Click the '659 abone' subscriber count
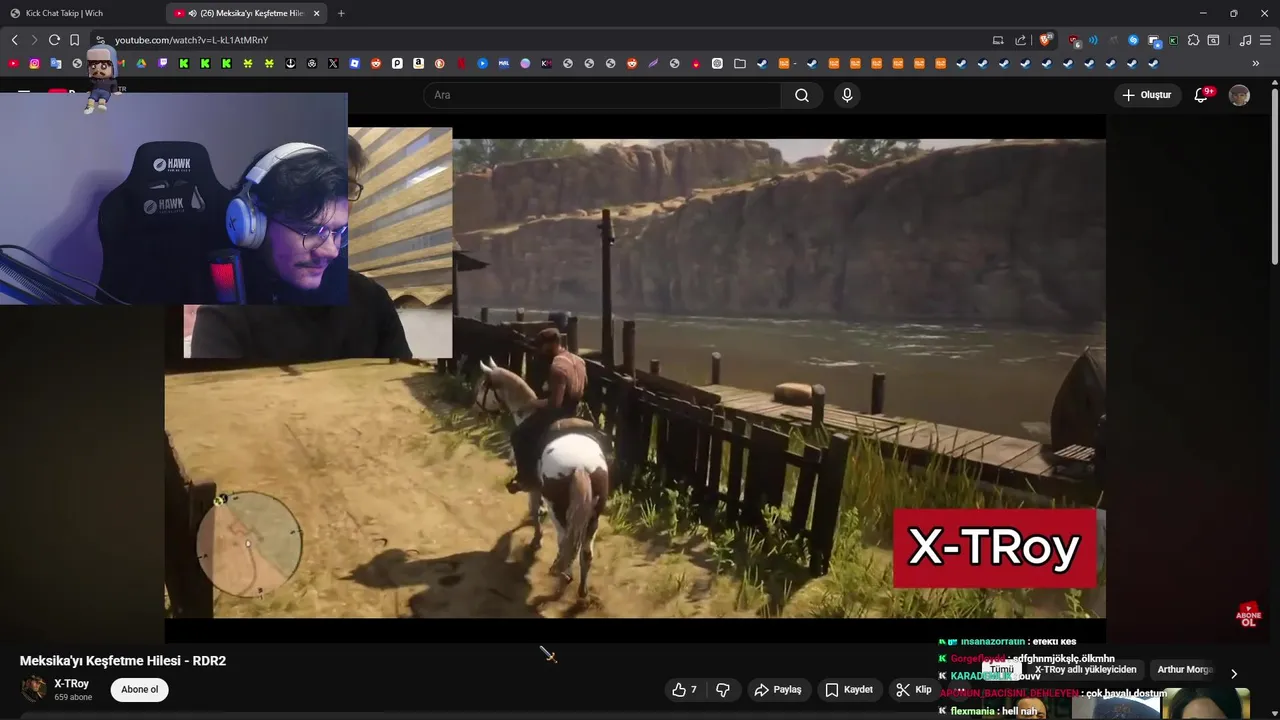1280x720 pixels. click(73, 697)
